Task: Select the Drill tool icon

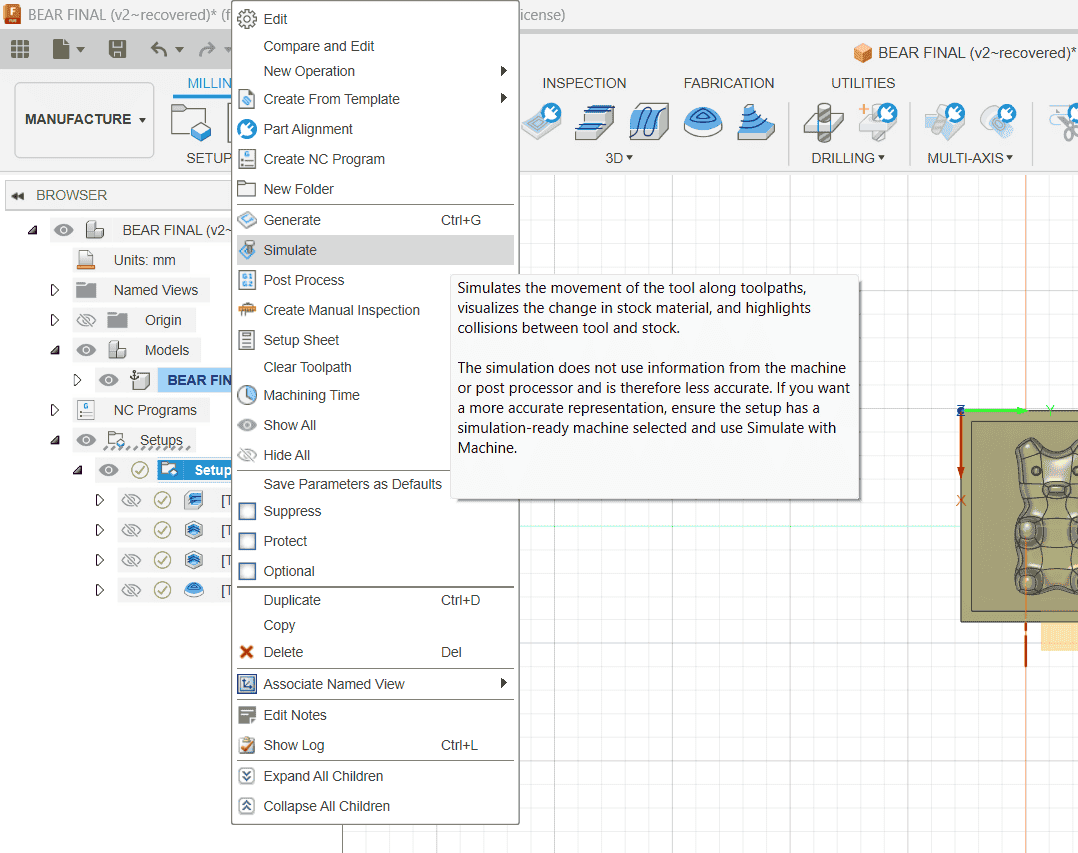Action: pos(823,122)
